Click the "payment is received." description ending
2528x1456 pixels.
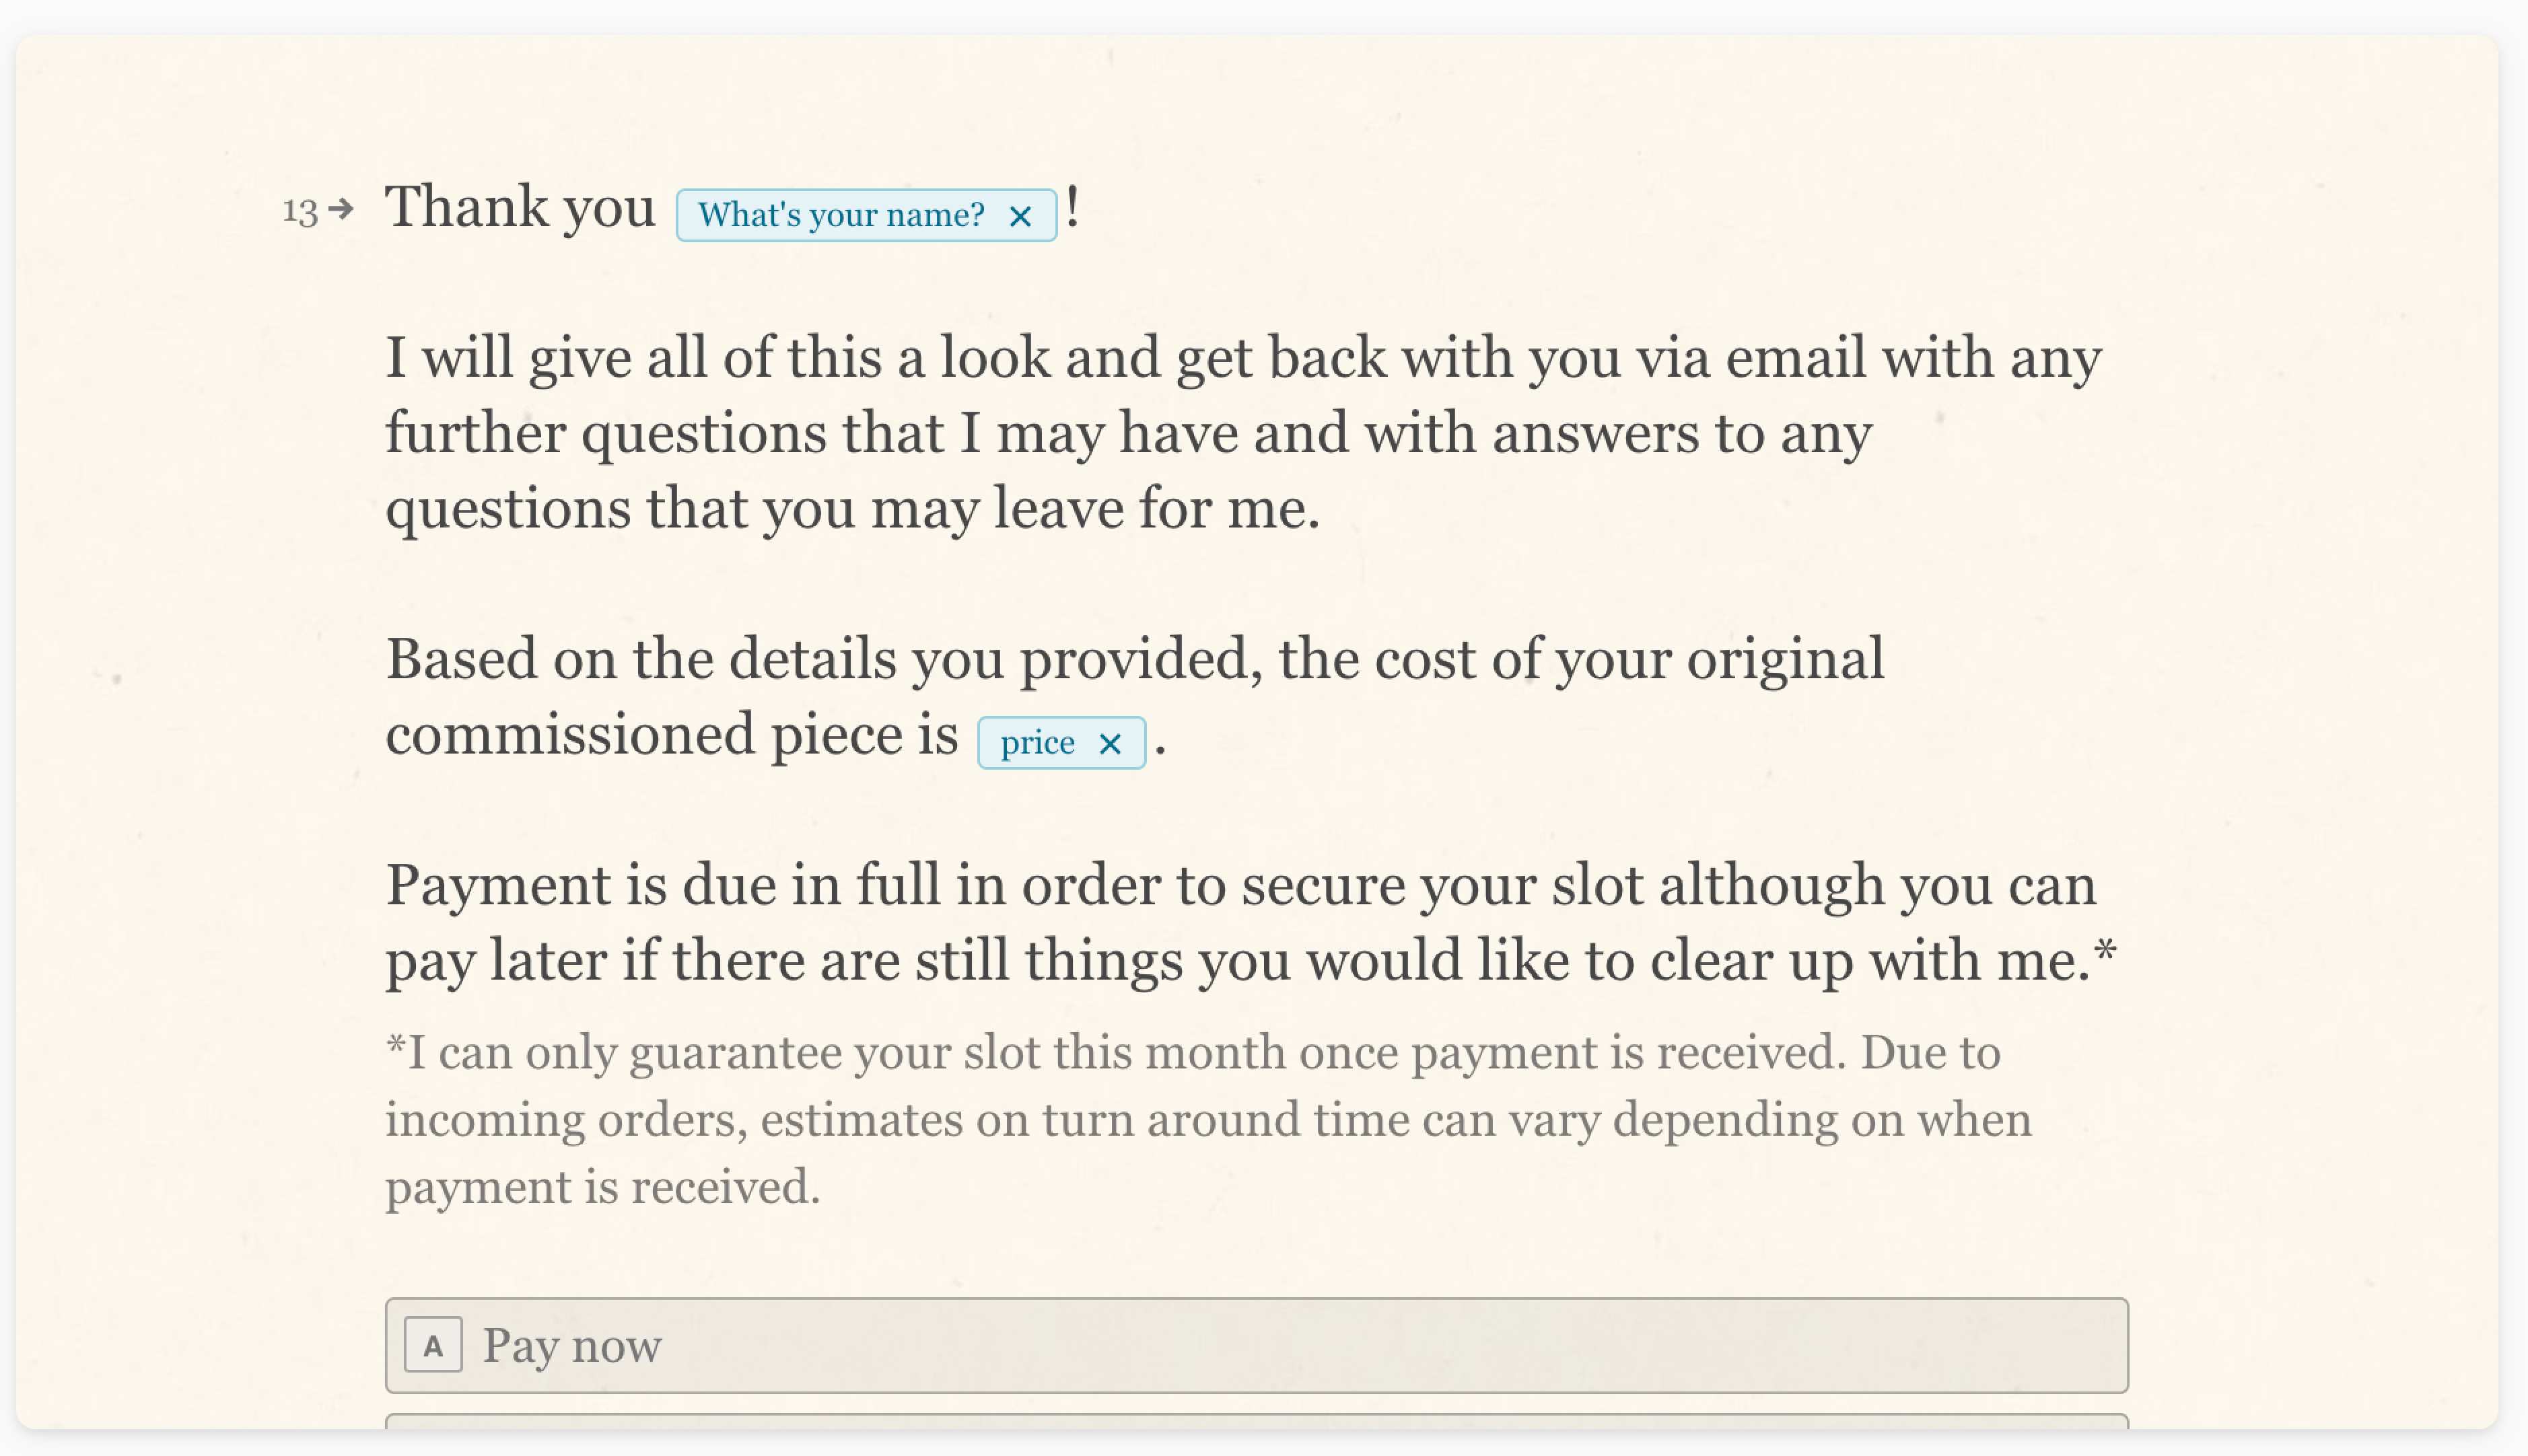[603, 1187]
